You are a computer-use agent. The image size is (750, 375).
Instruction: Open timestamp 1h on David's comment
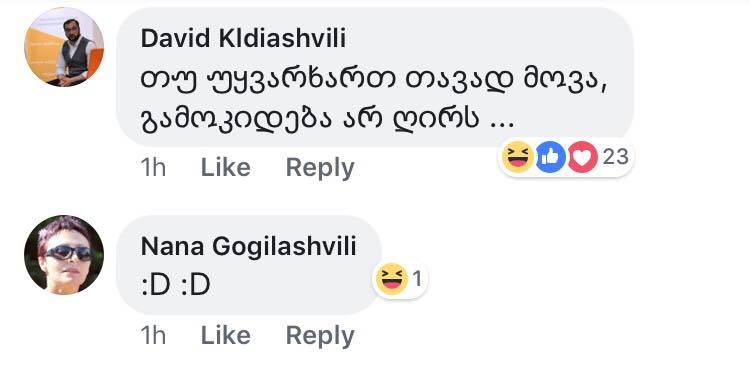point(153,168)
